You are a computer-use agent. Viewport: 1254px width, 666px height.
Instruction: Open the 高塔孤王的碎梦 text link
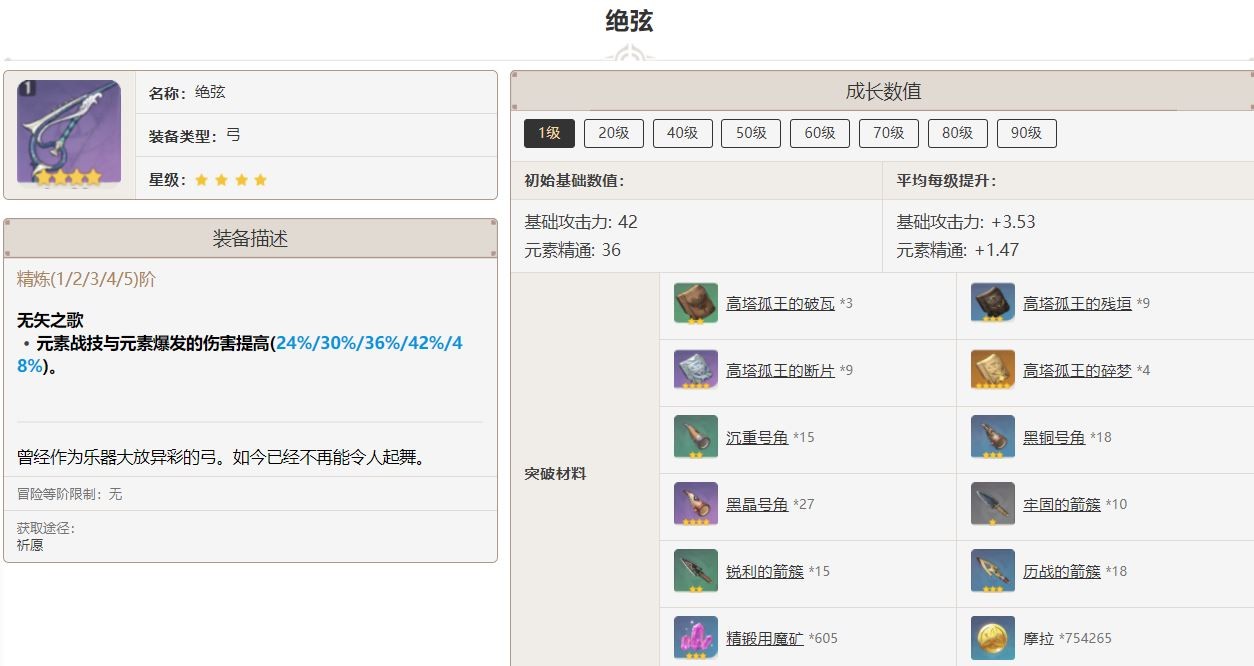click(1077, 370)
